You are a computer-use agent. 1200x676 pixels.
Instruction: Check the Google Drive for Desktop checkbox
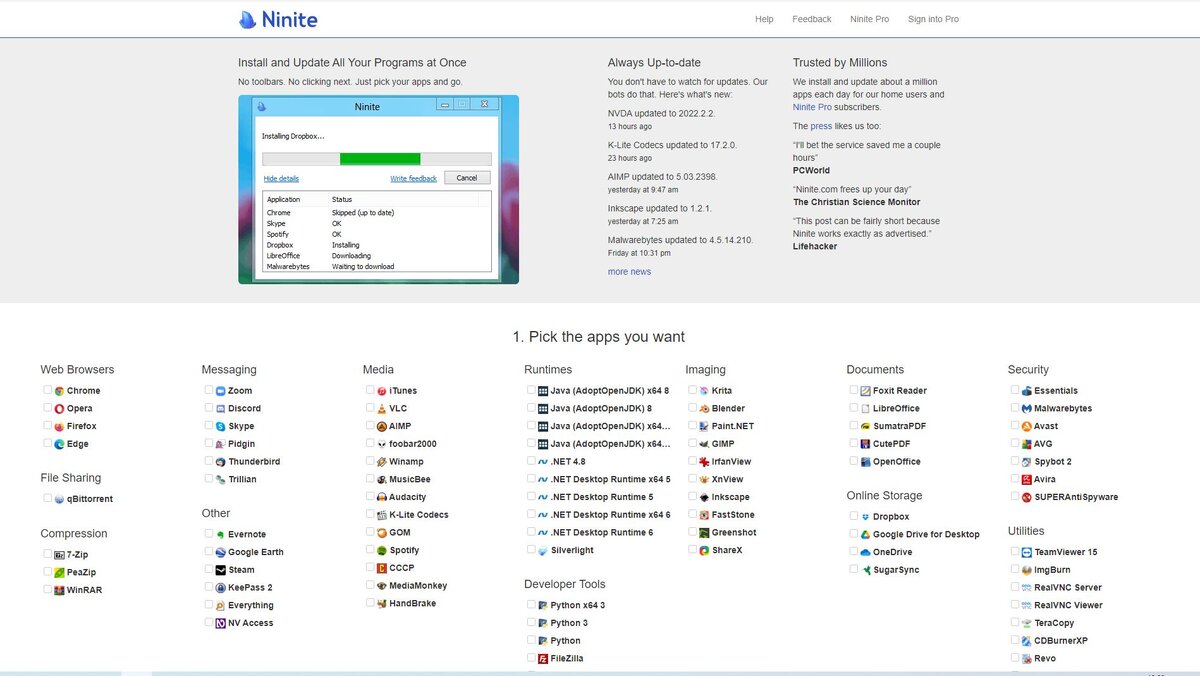pos(853,534)
